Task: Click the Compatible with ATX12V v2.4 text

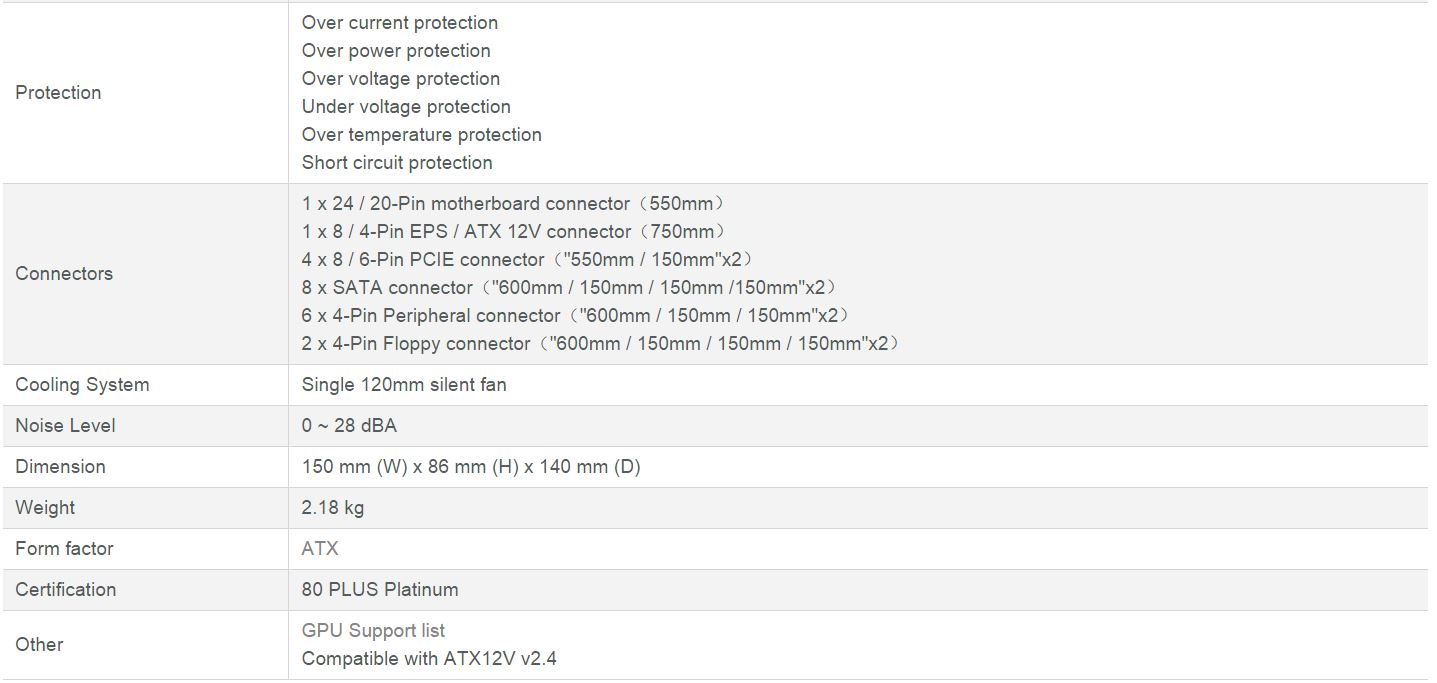Action: 429,659
